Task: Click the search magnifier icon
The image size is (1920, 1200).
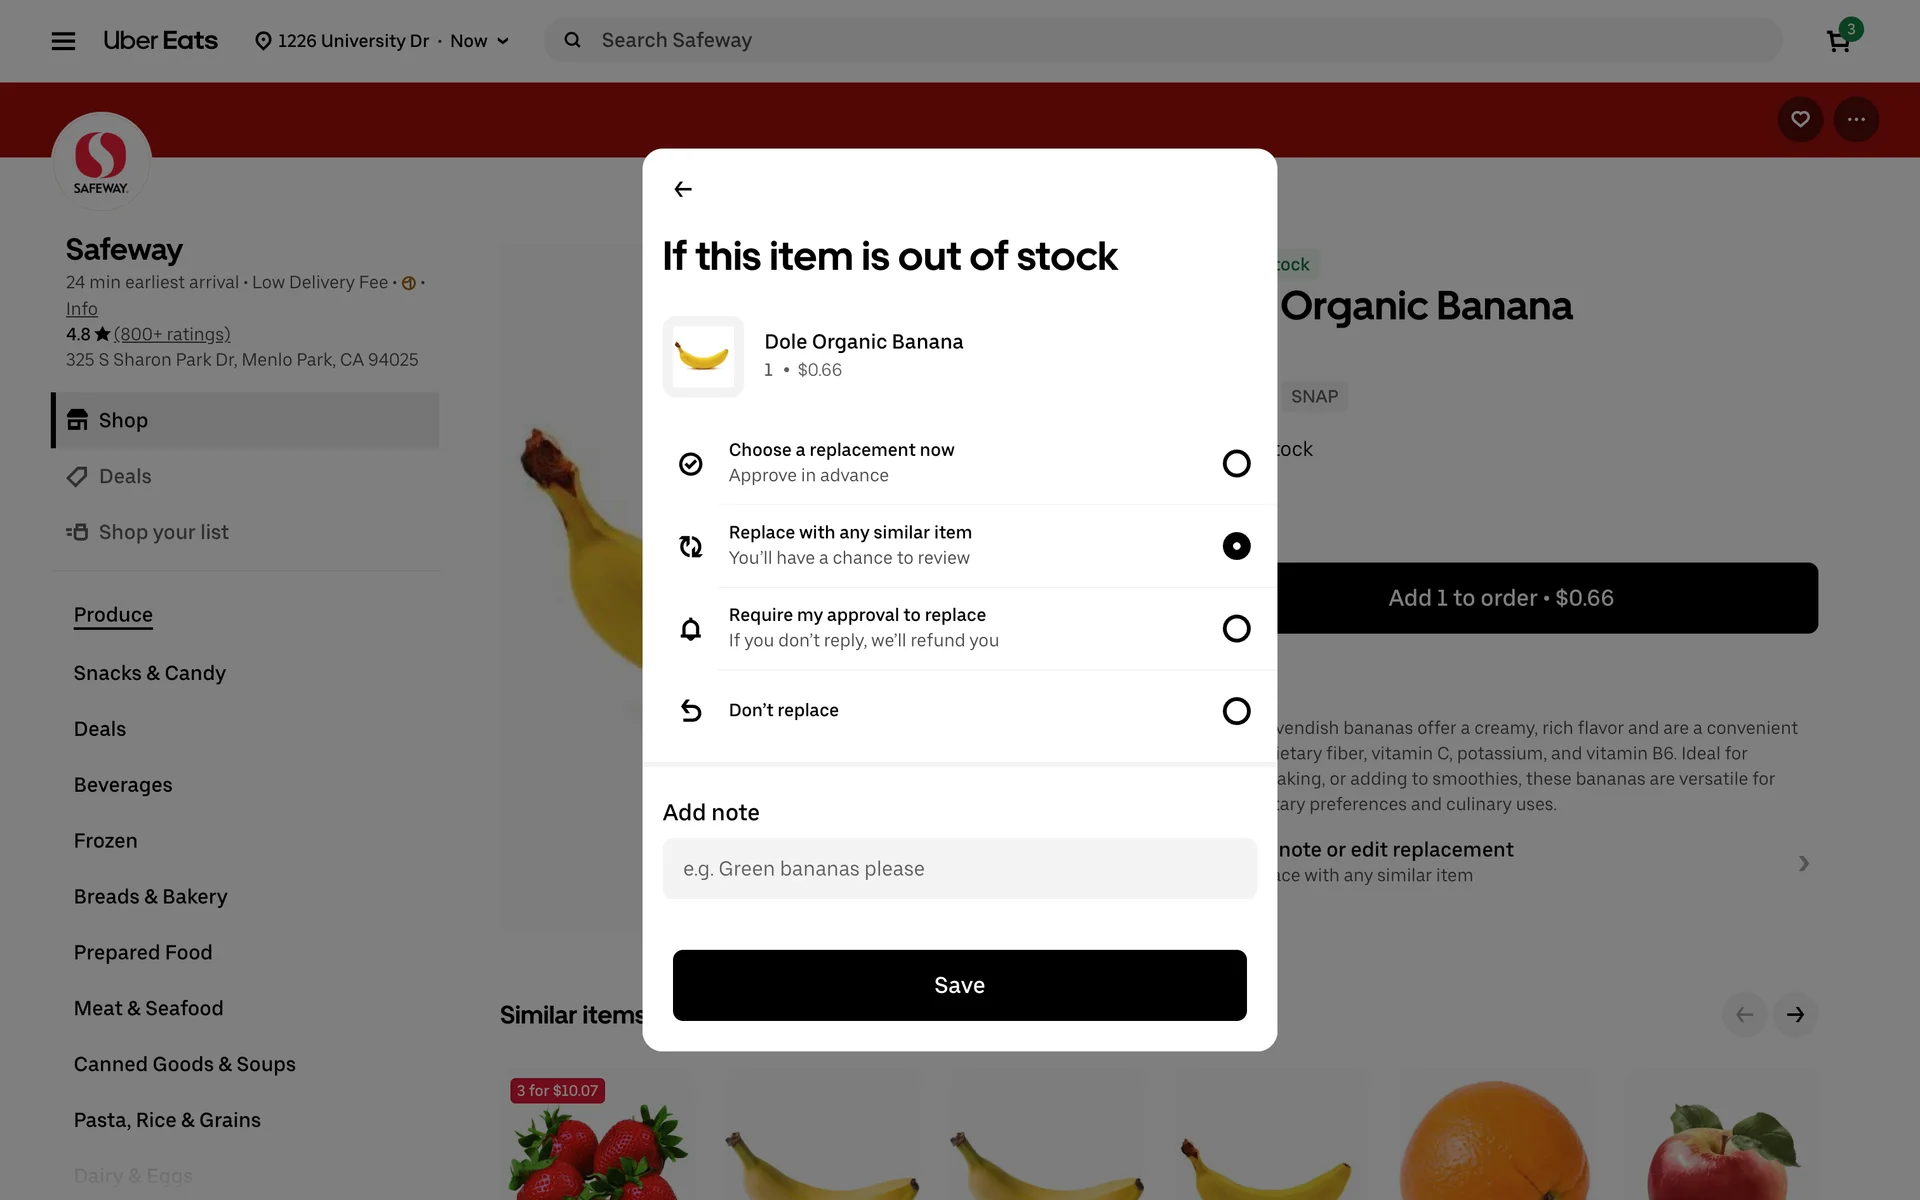Action: point(572,40)
